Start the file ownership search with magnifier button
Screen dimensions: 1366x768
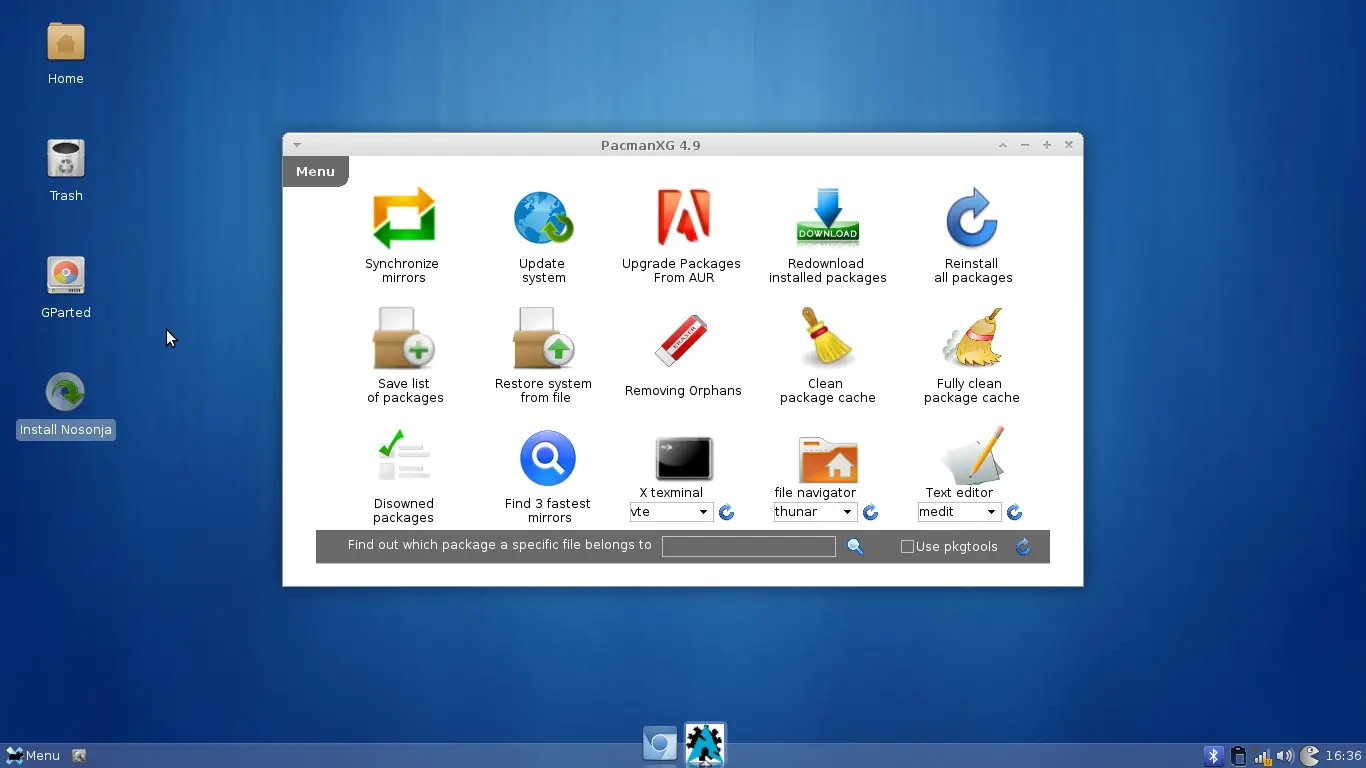coord(855,546)
